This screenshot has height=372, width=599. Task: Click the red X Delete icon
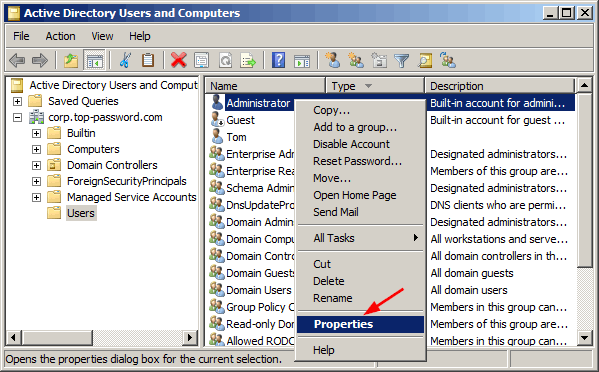pos(178,60)
